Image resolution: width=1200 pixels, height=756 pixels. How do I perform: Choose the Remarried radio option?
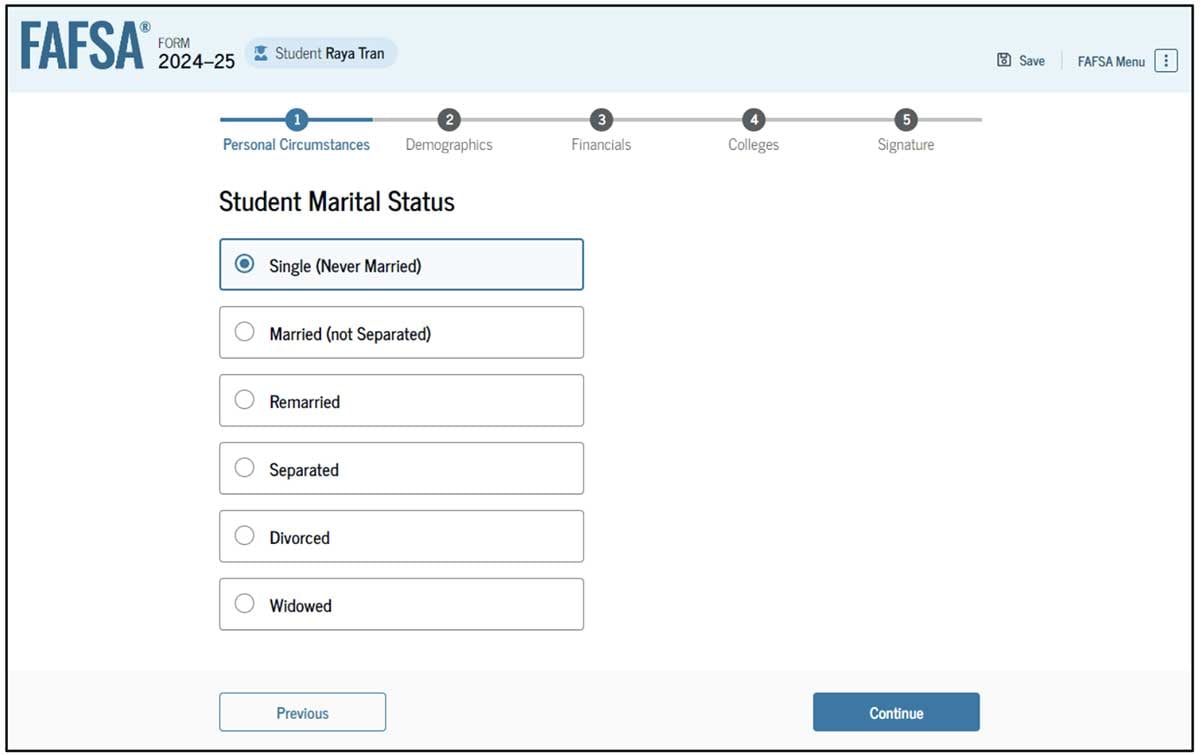(244, 400)
